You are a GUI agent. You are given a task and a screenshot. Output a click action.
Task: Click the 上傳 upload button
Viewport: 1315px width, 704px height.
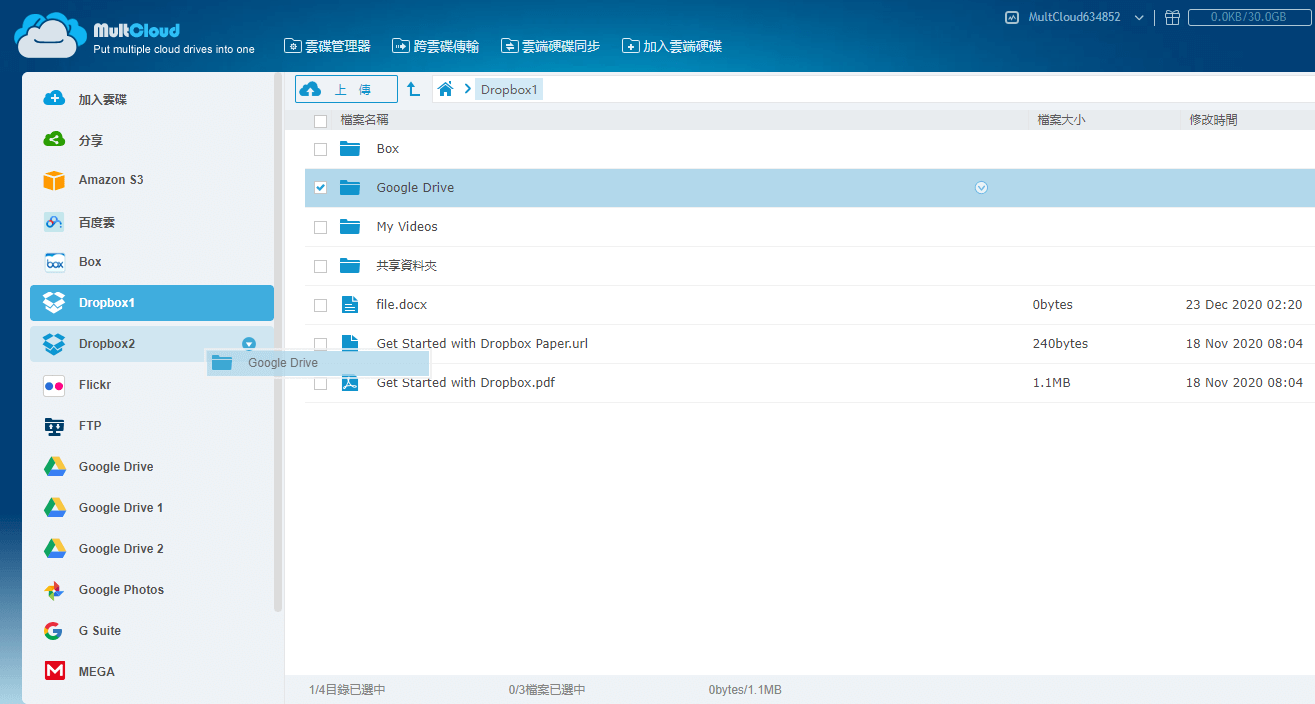point(346,89)
